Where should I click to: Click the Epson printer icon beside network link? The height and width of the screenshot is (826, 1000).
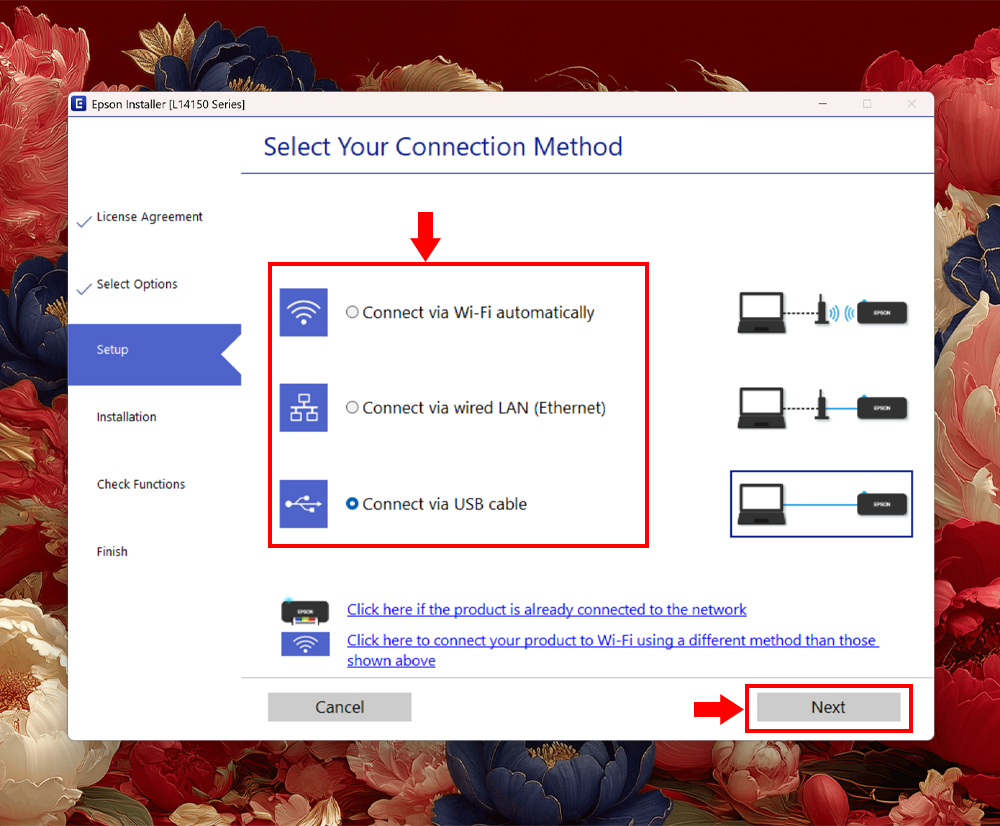pos(305,612)
